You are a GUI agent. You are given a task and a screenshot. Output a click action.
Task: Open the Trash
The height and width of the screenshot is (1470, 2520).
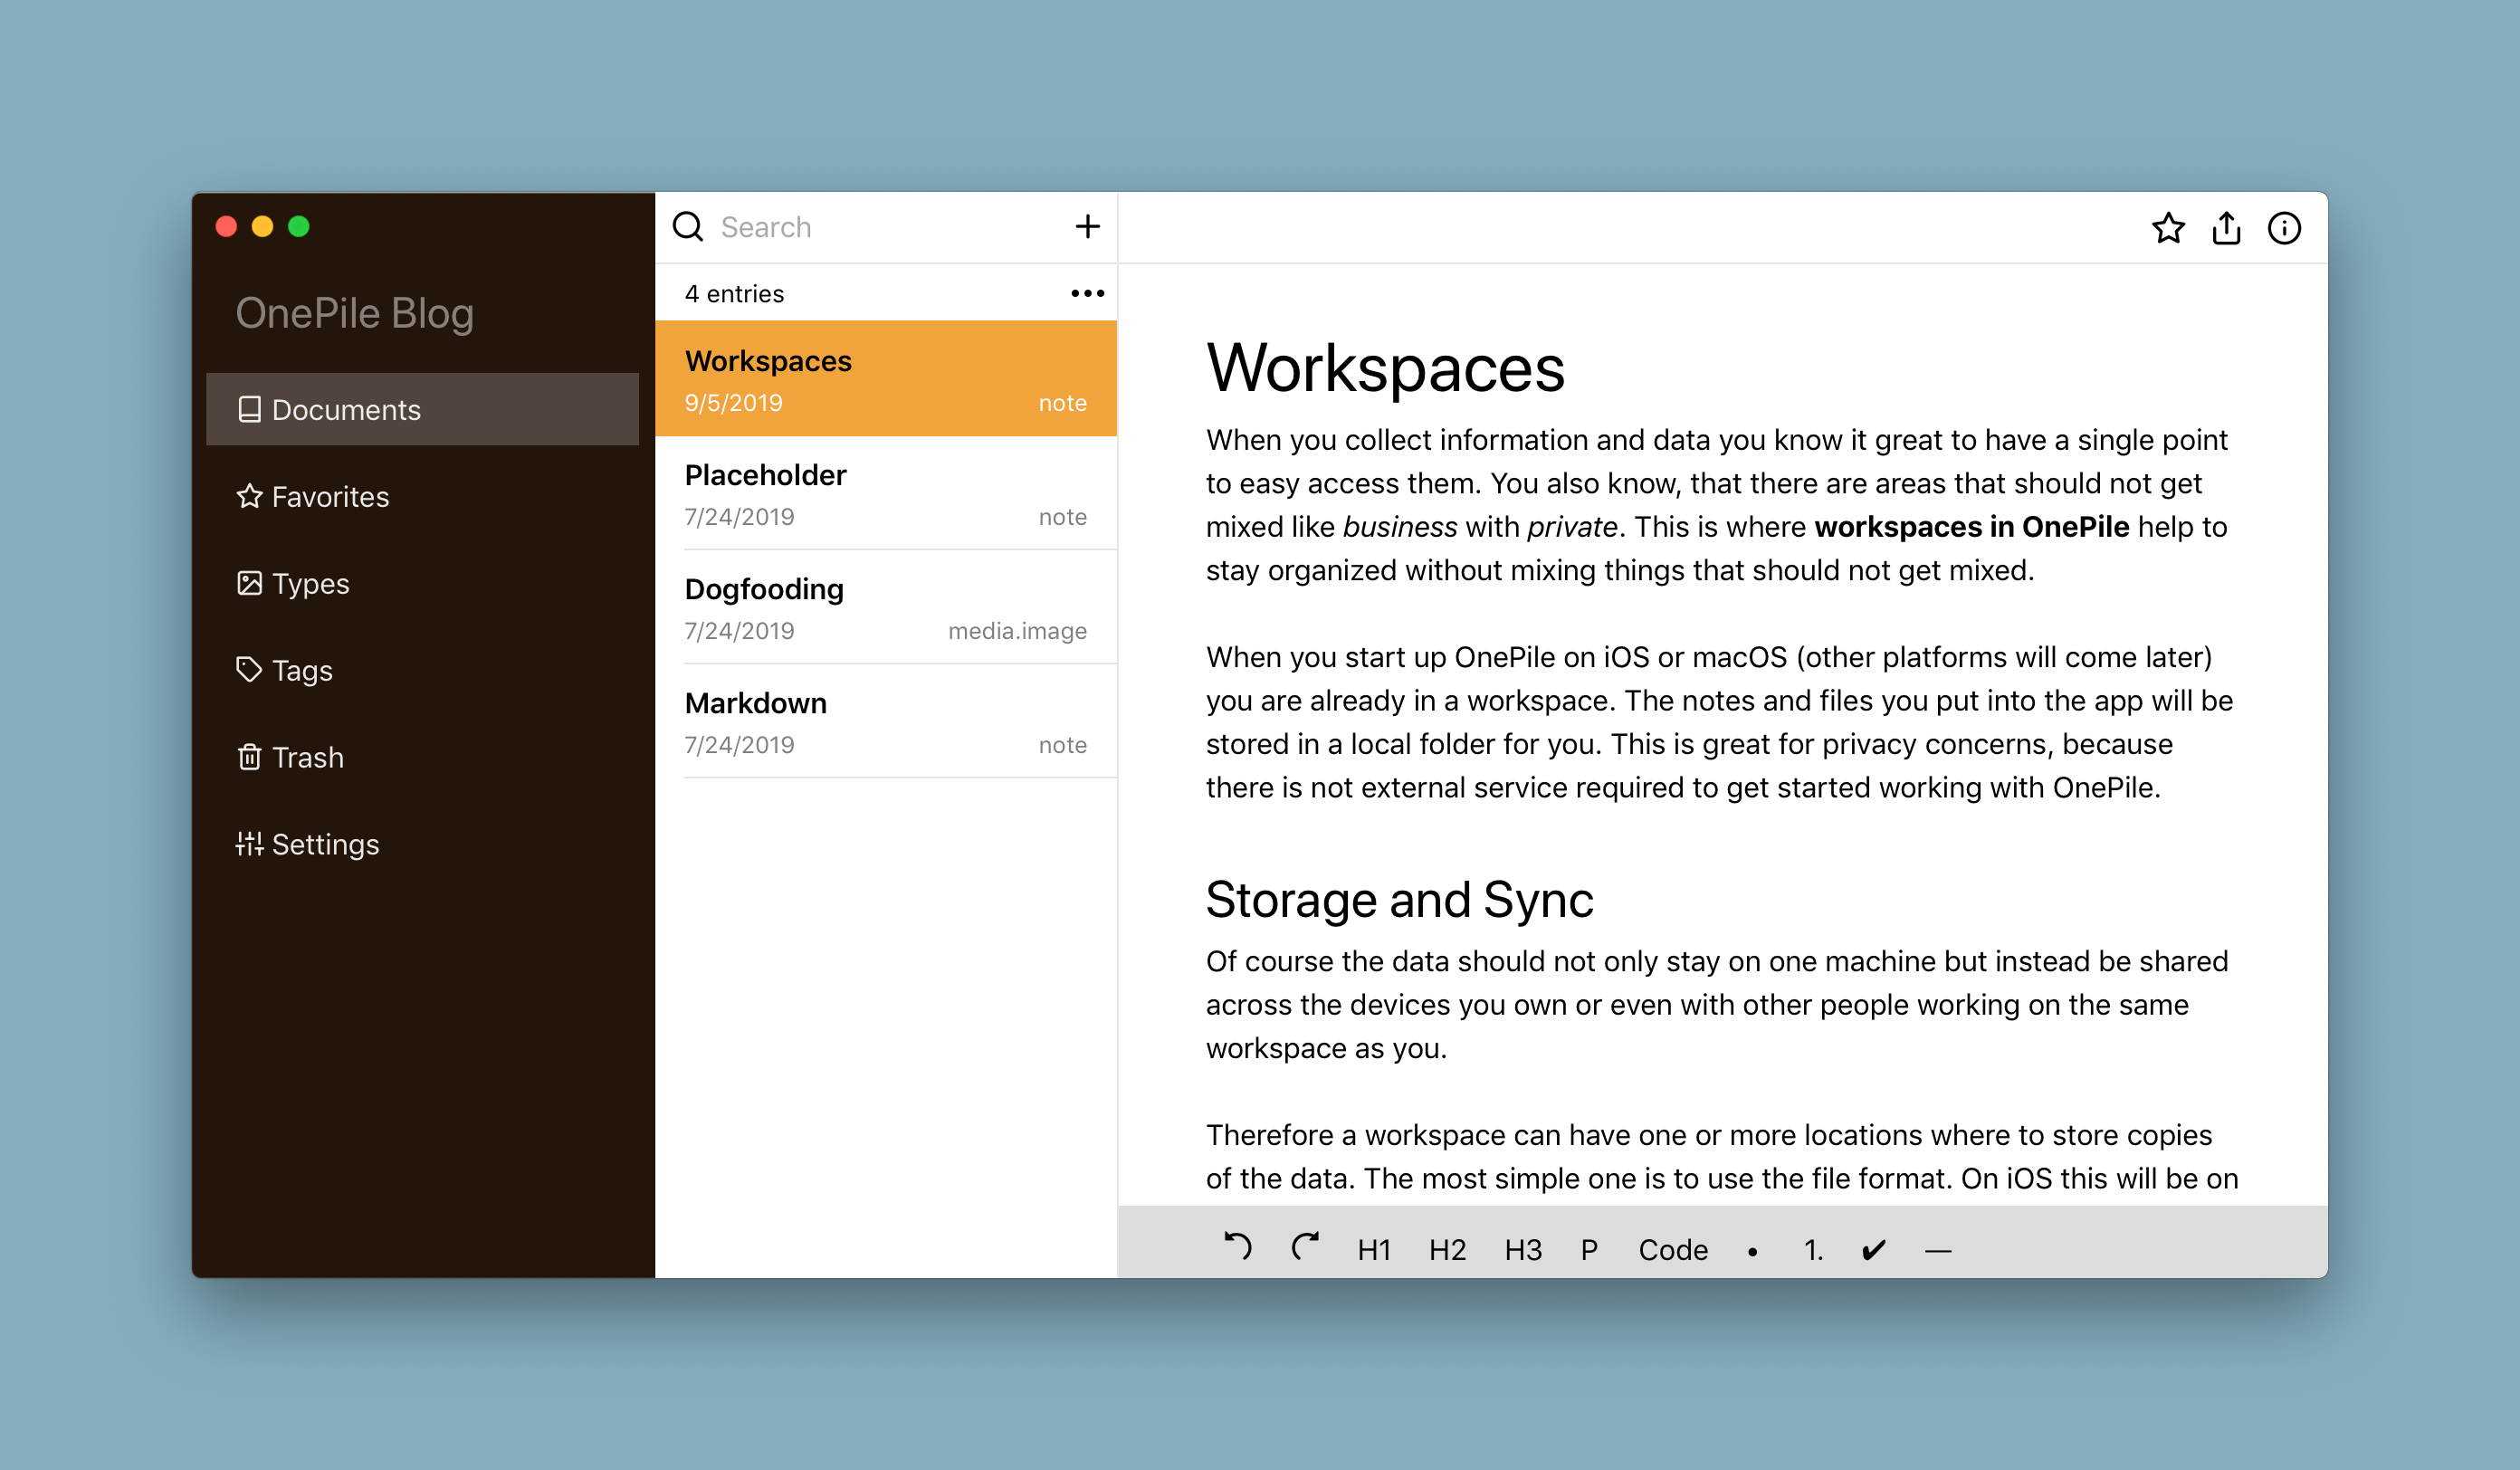click(307, 757)
